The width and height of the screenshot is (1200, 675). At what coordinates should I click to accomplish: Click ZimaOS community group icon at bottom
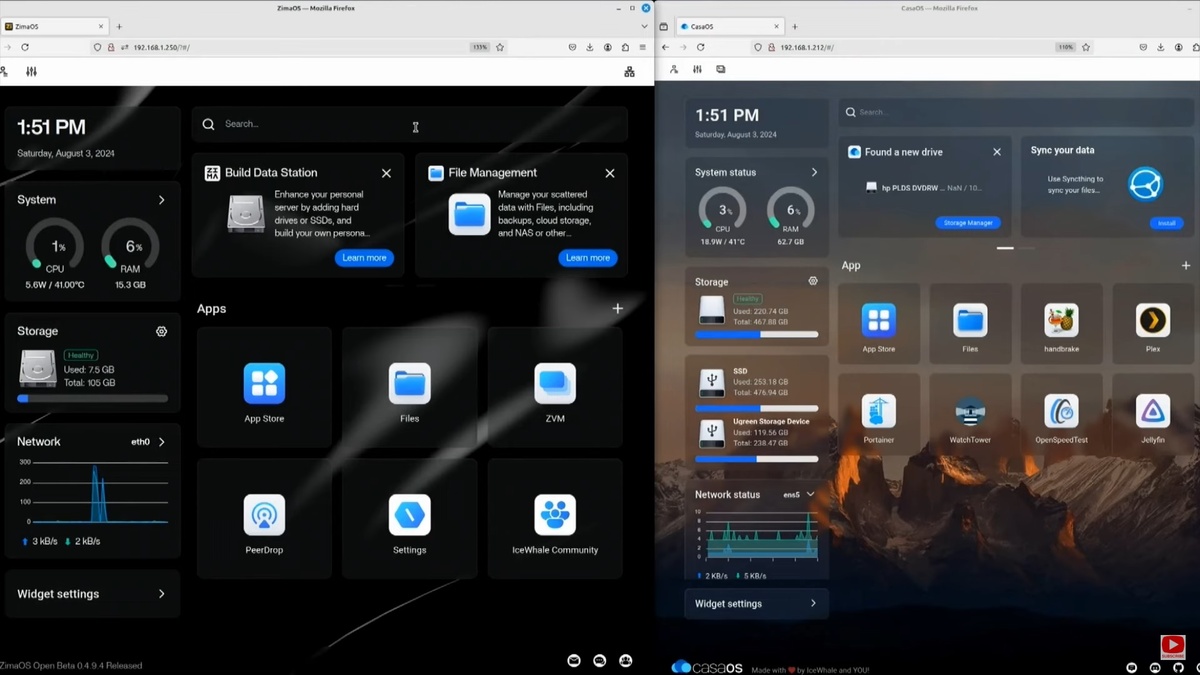pyautogui.click(x=626, y=660)
